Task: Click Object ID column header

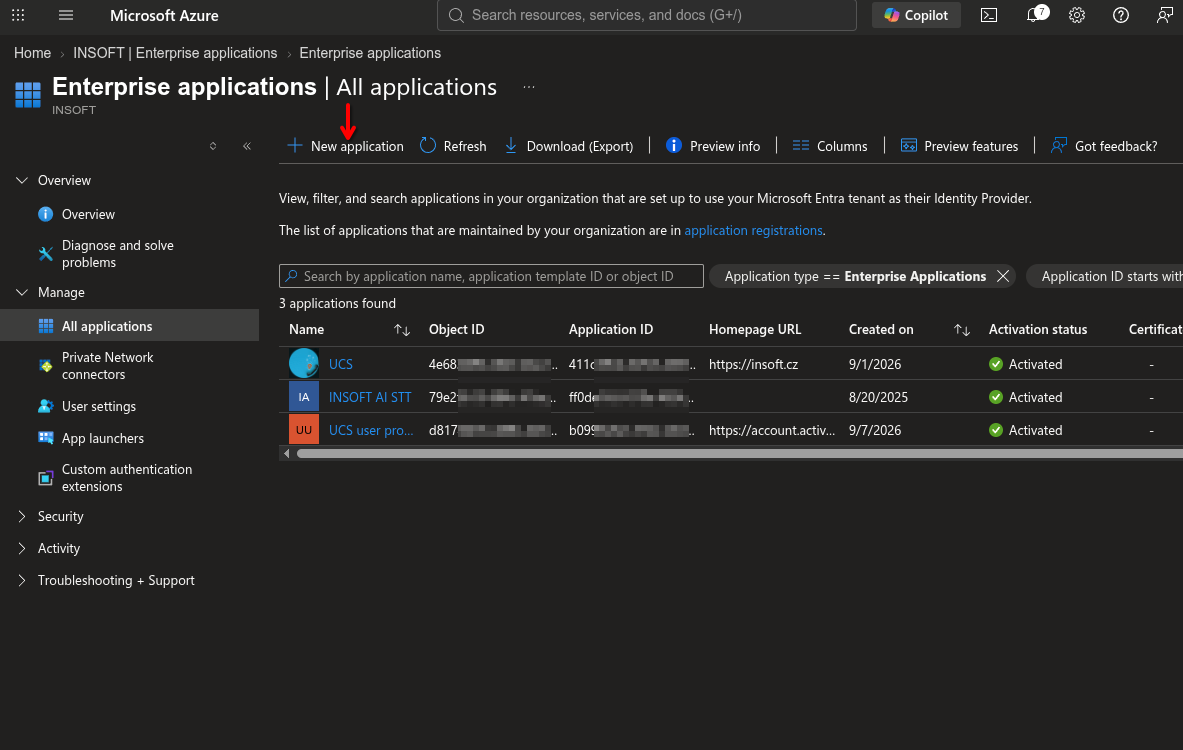Action: (x=456, y=329)
